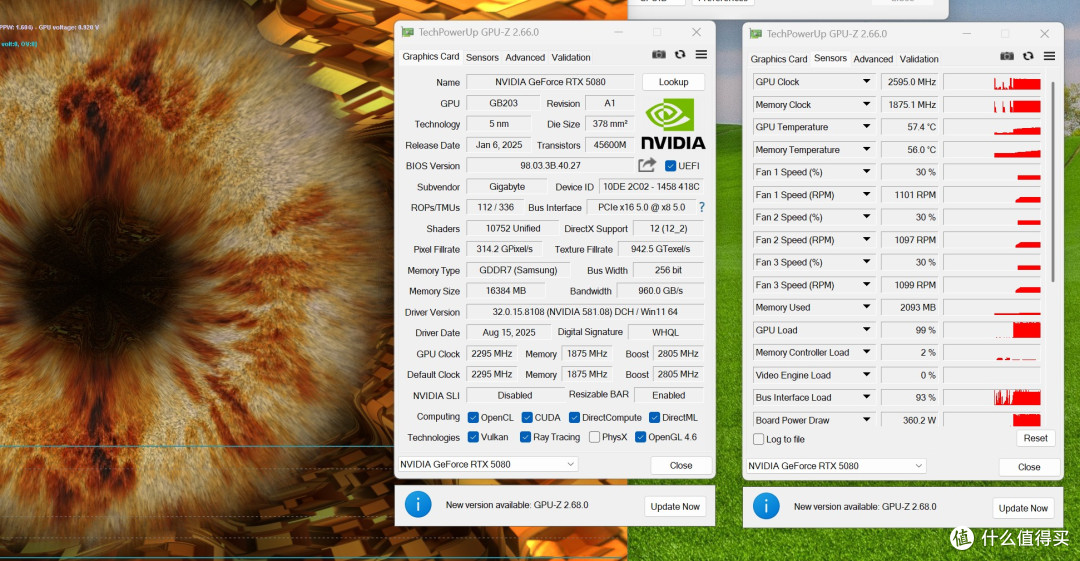1080x561 pixels.
Task: GPU-Z title icon in Sensors window
Action: (756, 33)
